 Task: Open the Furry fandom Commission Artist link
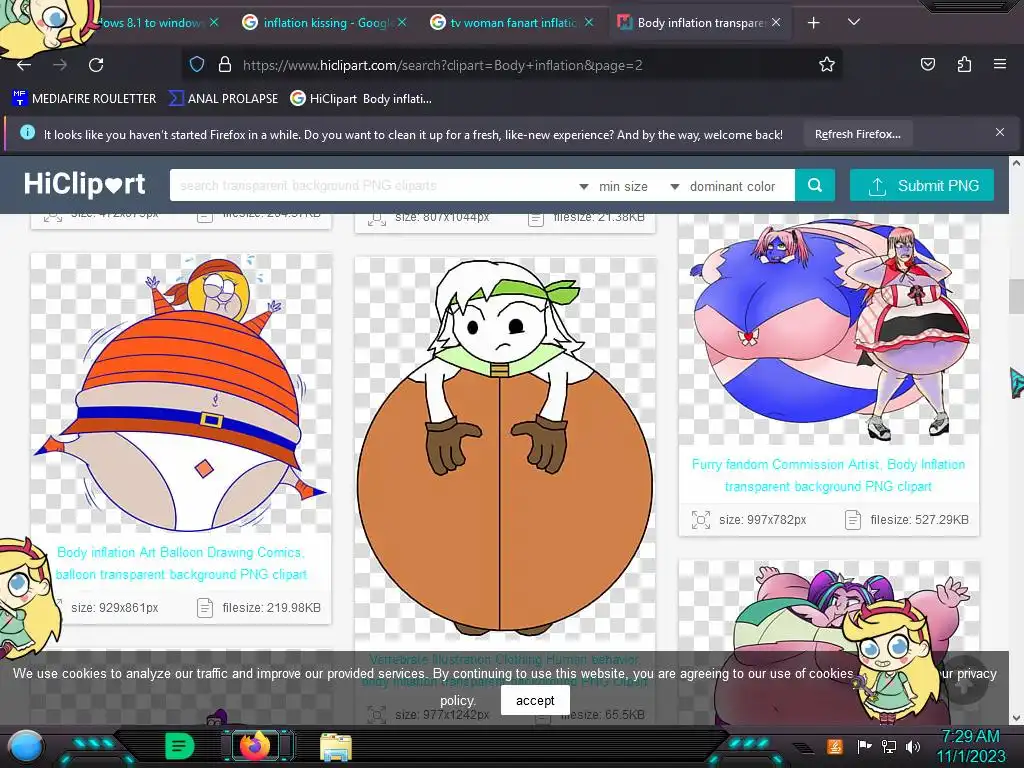[x=828, y=475]
